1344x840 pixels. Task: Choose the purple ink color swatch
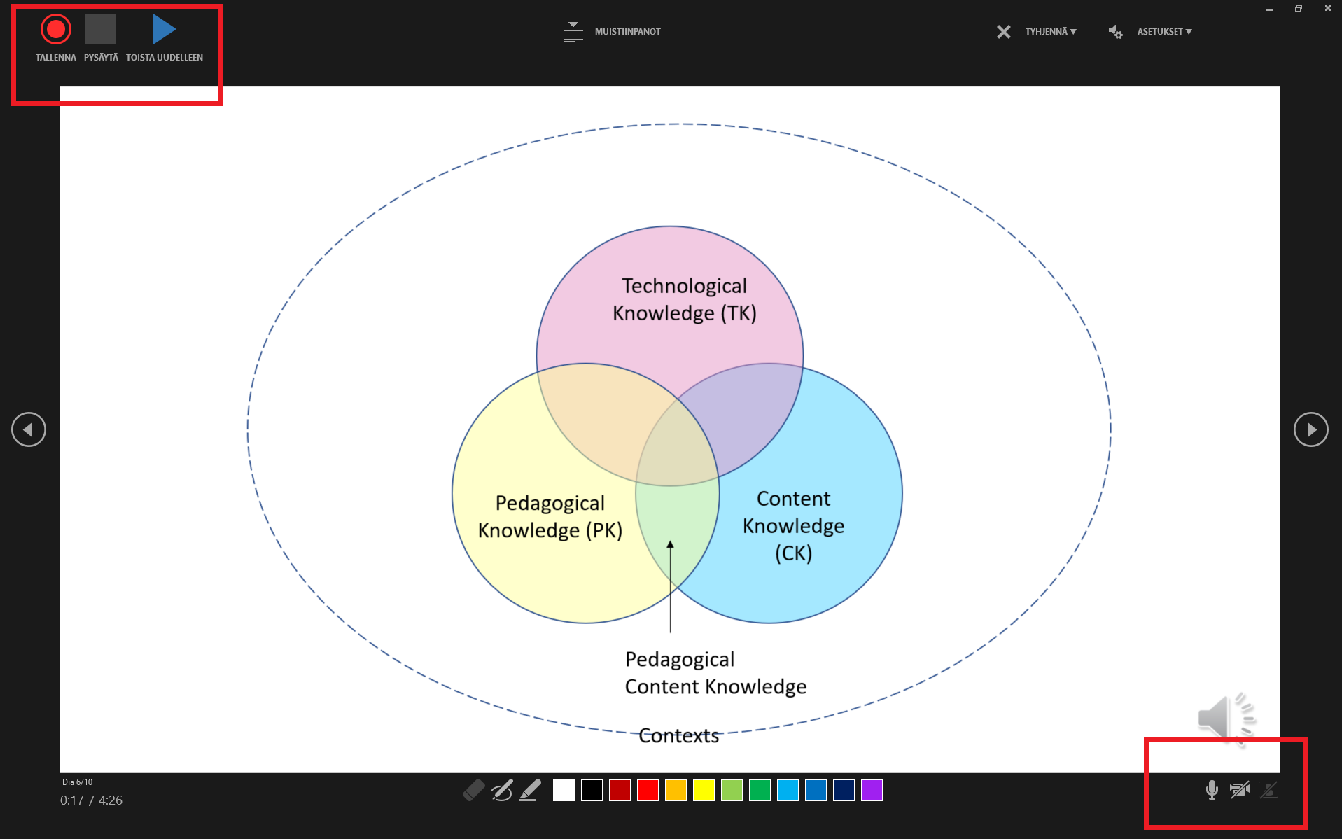[872, 790]
